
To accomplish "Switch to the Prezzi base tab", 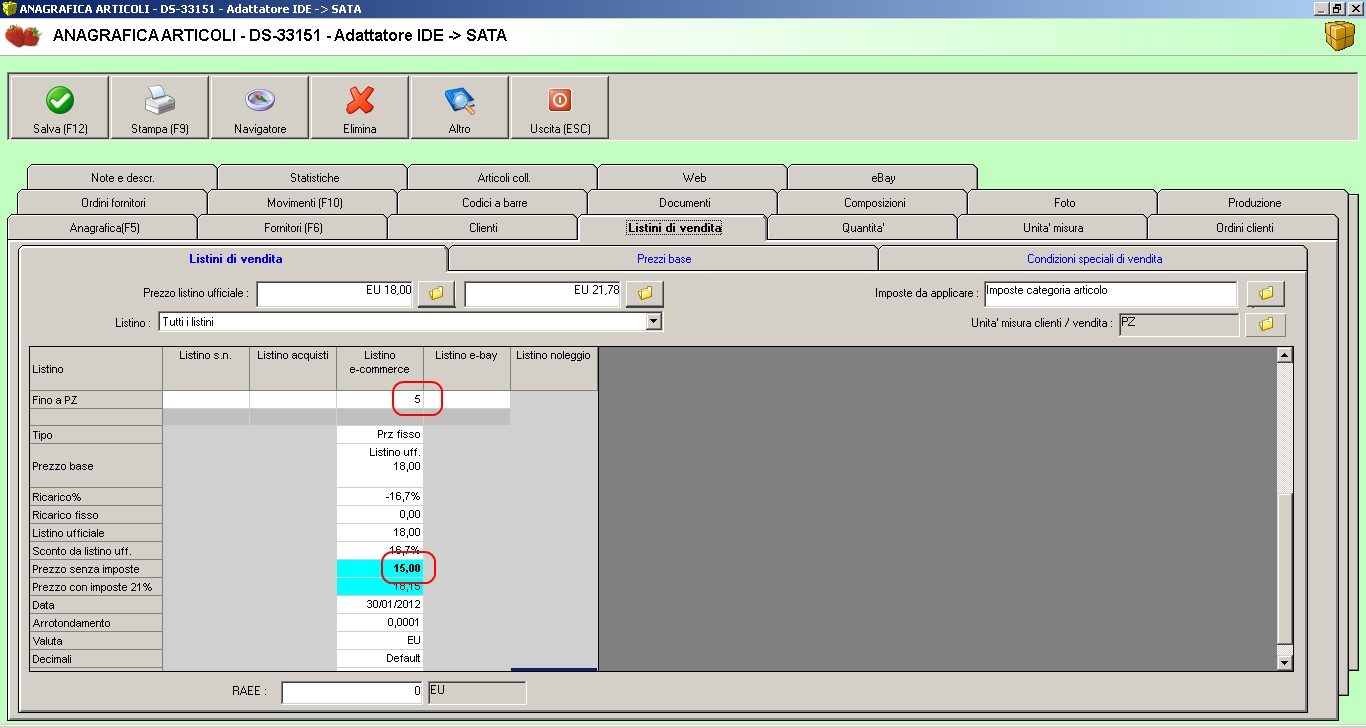I will click(x=664, y=259).
